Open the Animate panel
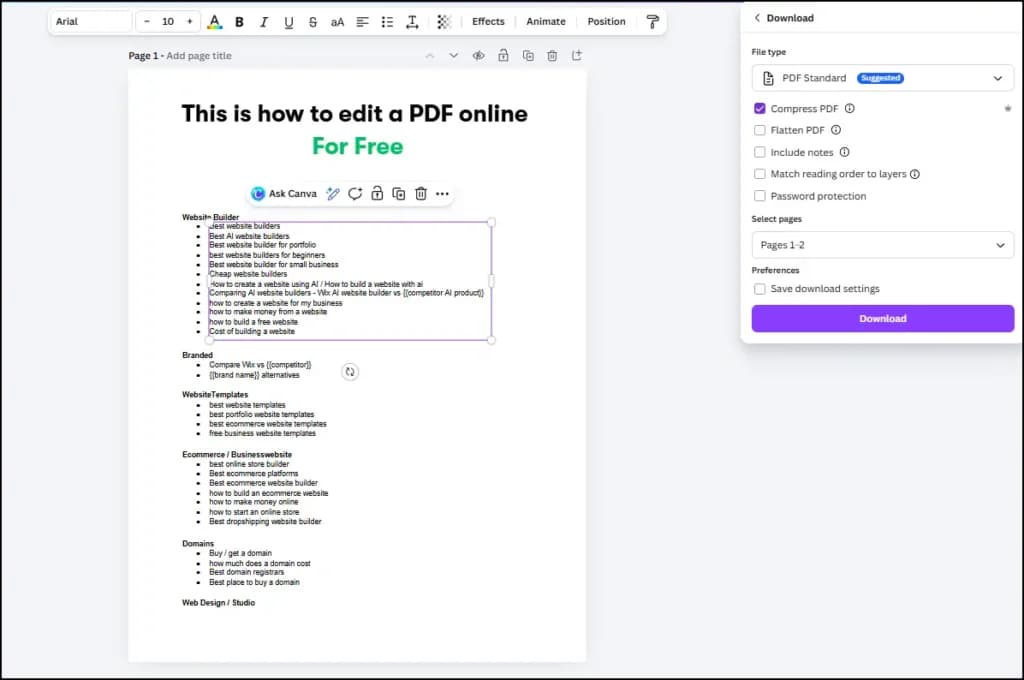 point(546,22)
